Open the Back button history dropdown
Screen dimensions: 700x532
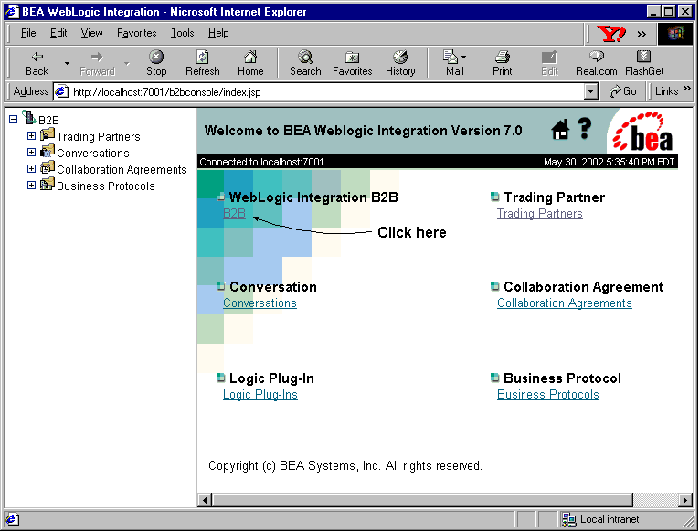(67, 63)
